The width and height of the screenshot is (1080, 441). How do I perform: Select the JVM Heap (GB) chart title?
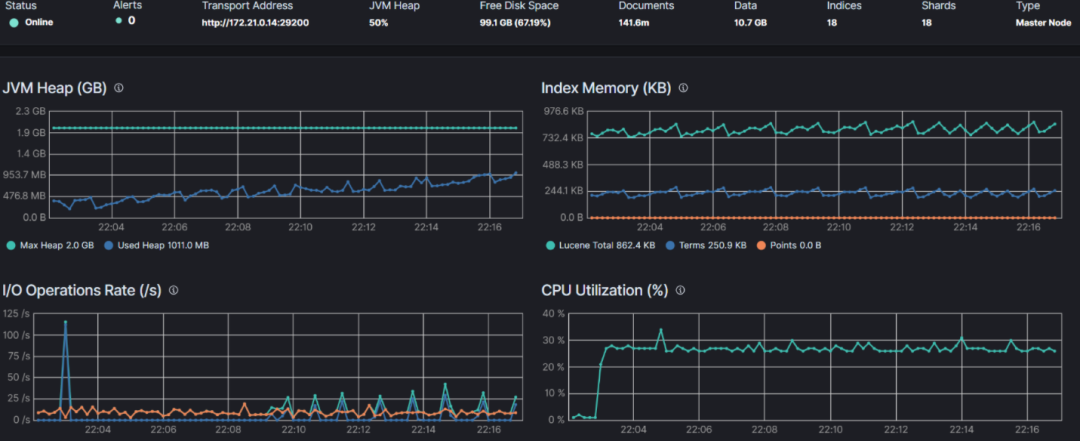point(56,88)
